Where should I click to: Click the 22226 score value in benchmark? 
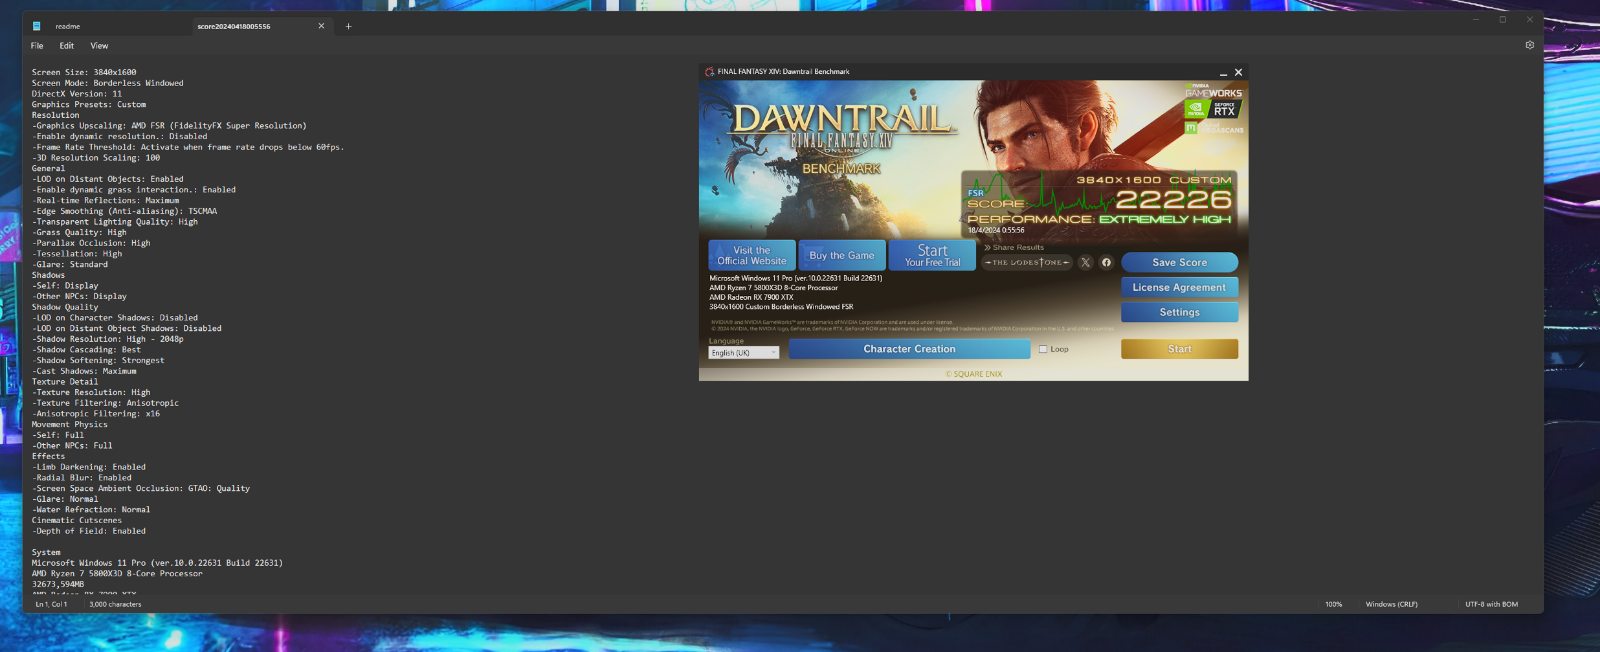pos(1173,200)
